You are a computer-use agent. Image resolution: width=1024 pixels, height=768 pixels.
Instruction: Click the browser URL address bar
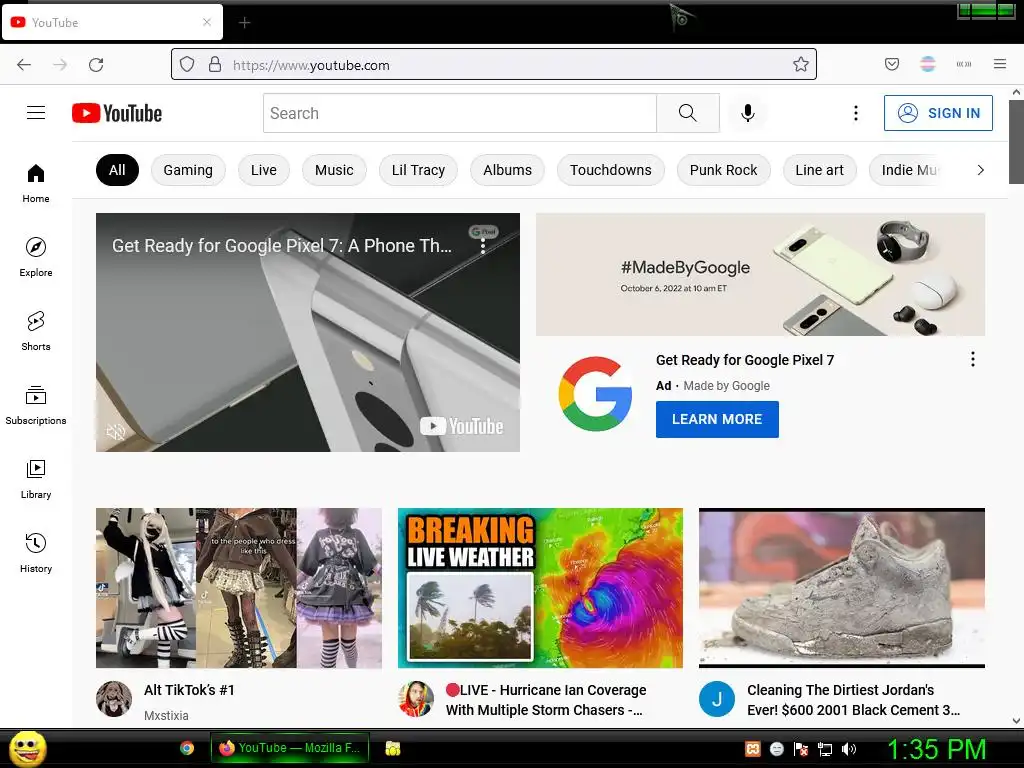(x=494, y=64)
